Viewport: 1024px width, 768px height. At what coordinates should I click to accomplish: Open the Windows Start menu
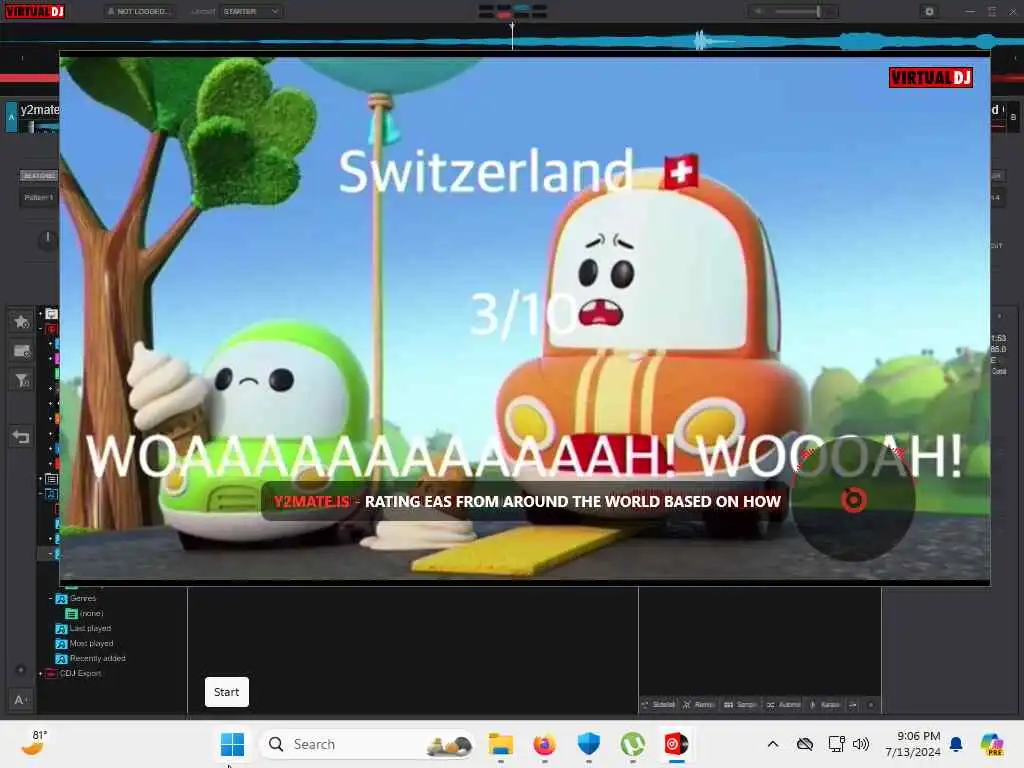(x=232, y=744)
